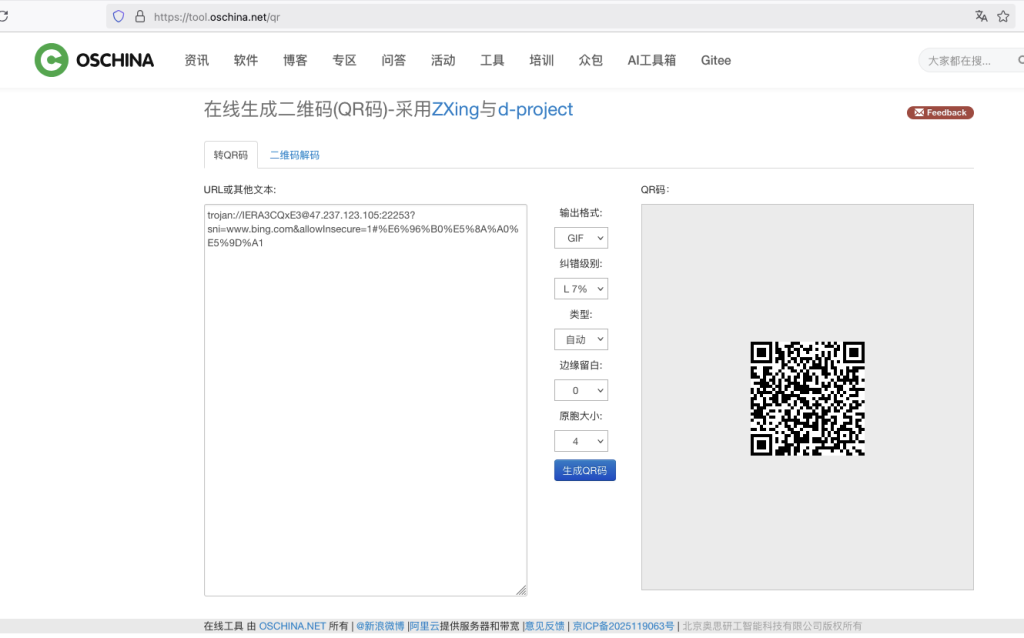Click the 生成QR码 button

(x=584, y=470)
